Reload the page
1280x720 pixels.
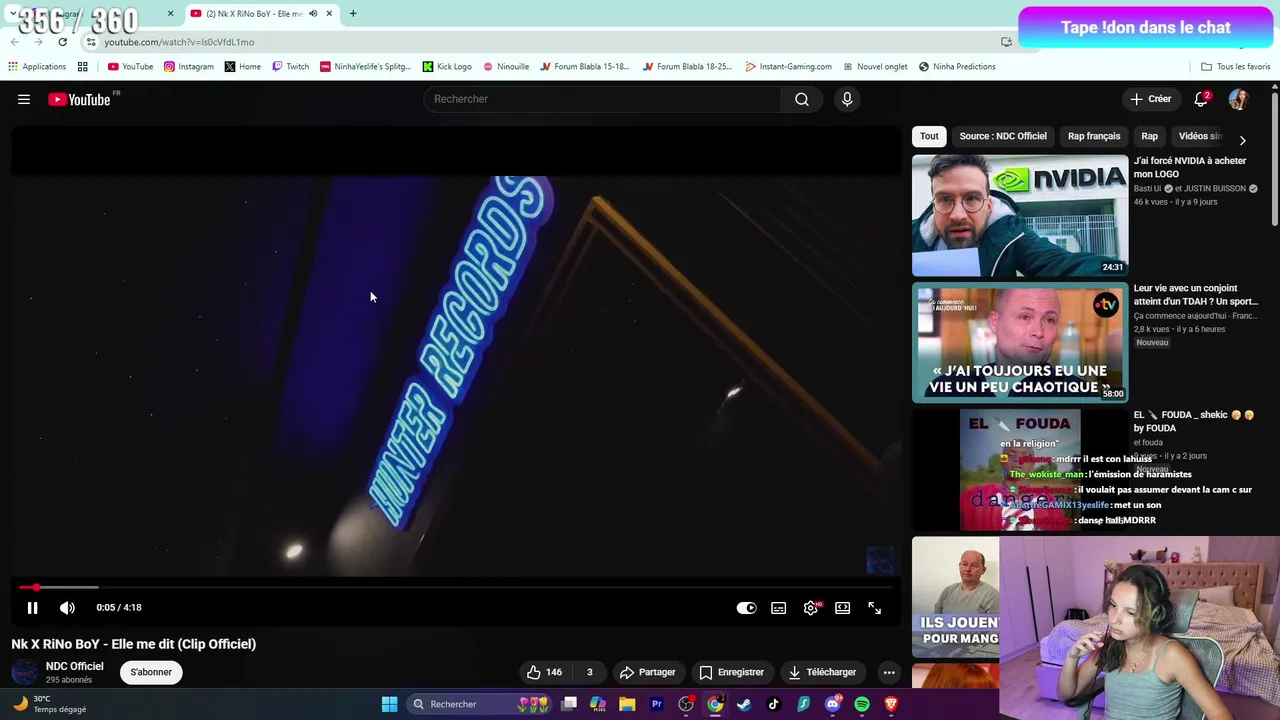pos(62,42)
